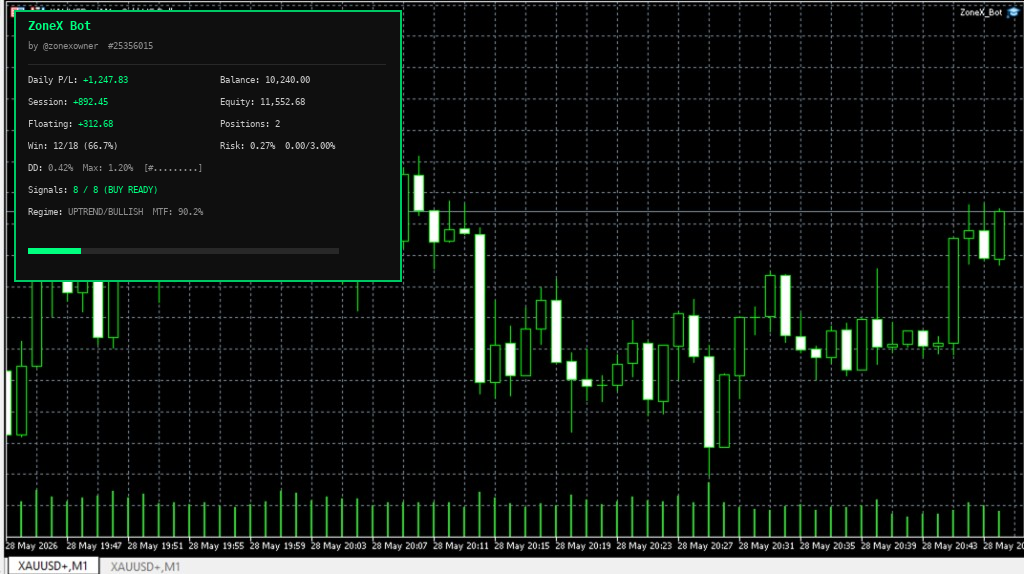Click the '28 May 20:27' time label
The image size is (1024, 574).
pyautogui.click(x=705, y=546)
